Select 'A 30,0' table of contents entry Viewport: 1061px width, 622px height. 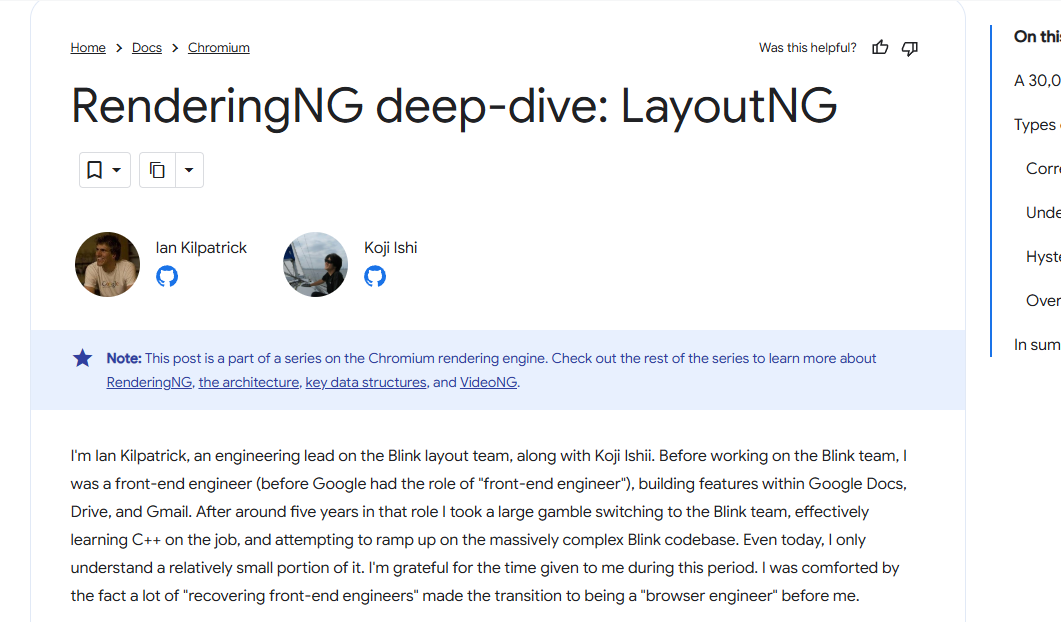pyautogui.click(x=1037, y=81)
